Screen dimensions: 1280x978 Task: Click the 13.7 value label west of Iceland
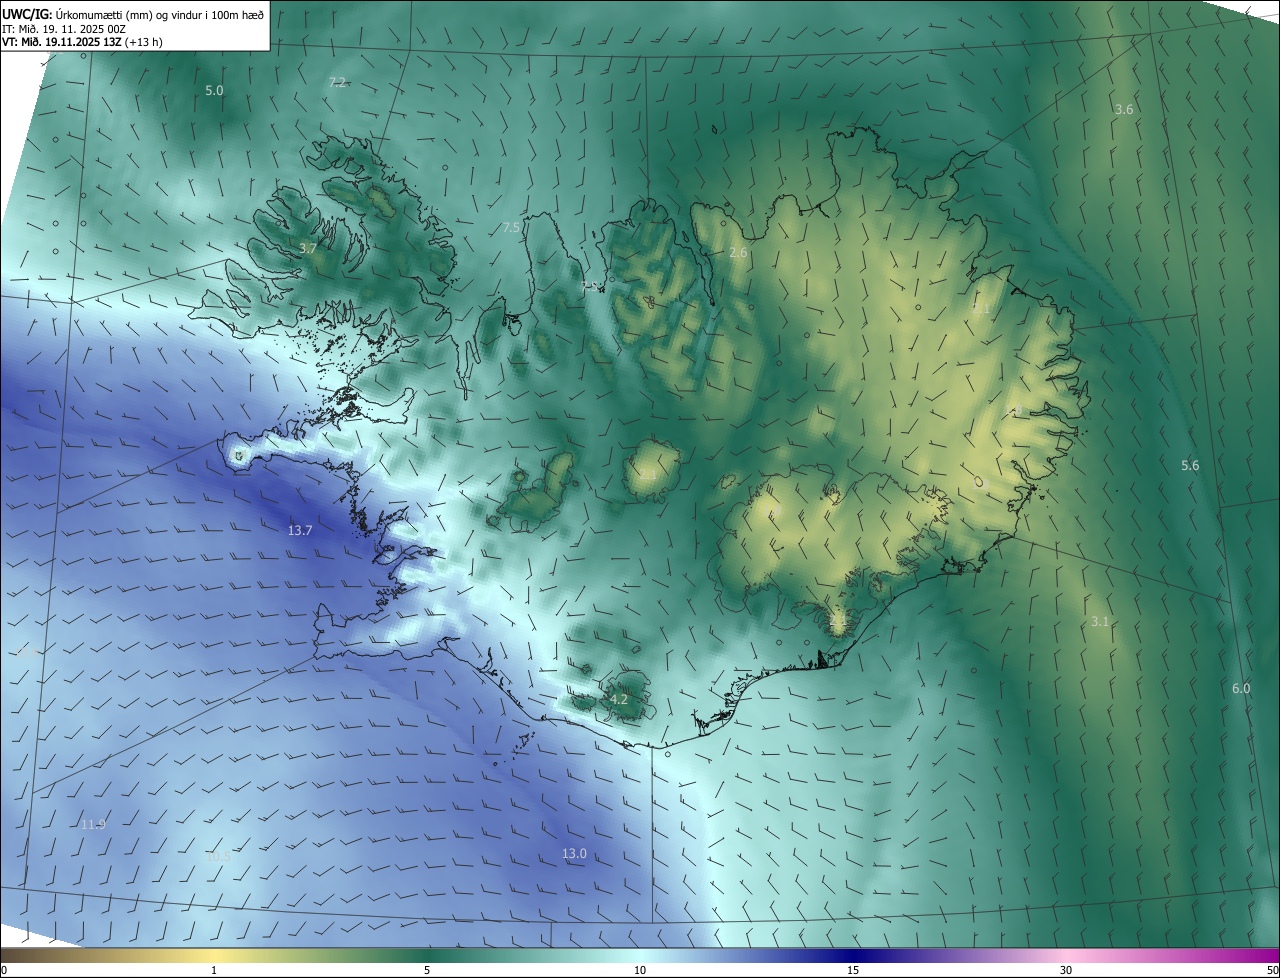point(300,531)
